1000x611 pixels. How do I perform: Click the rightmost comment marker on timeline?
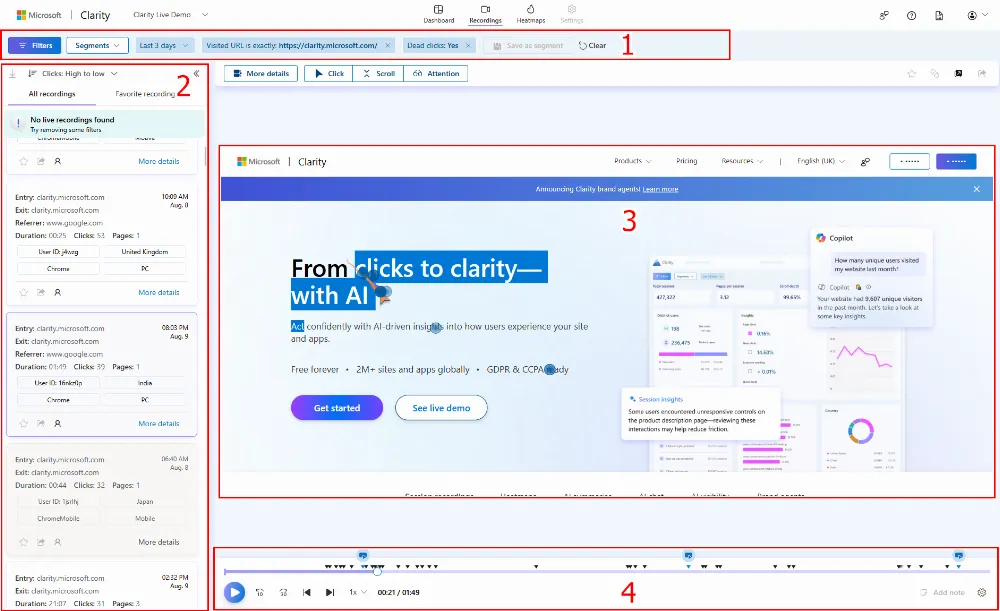coord(958,556)
